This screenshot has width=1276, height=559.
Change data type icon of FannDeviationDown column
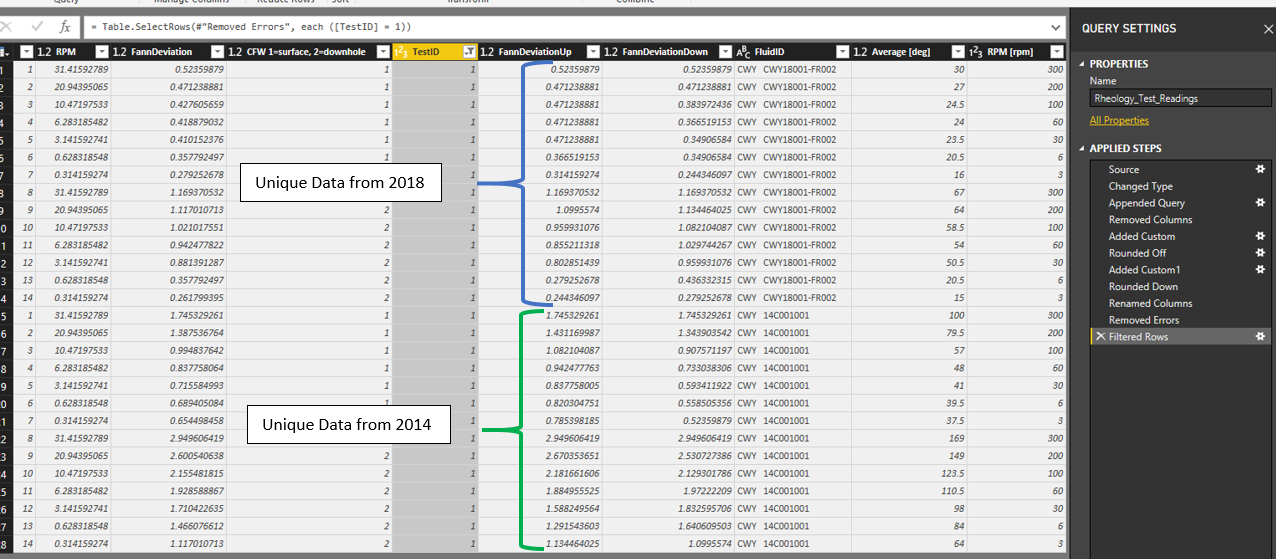610,51
